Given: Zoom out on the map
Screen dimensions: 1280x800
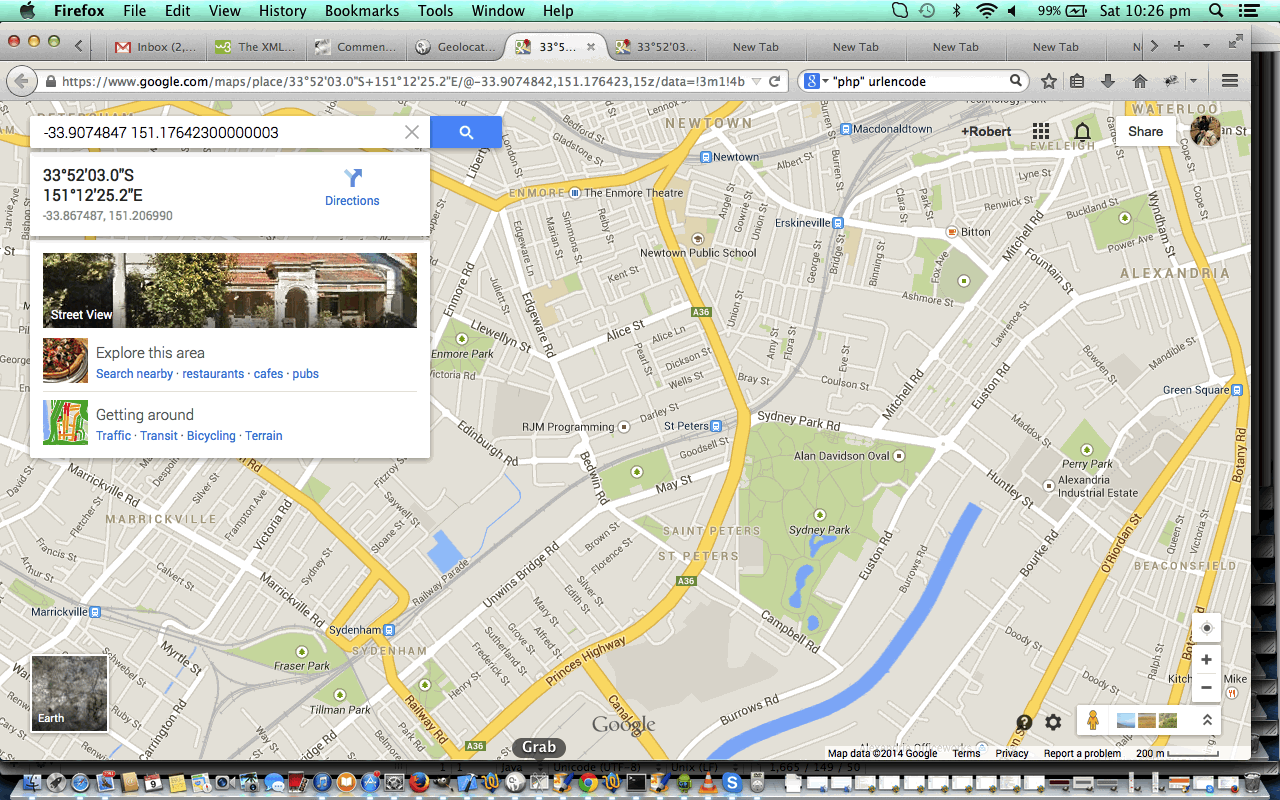Looking at the screenshot, I should click(1206, 688).
